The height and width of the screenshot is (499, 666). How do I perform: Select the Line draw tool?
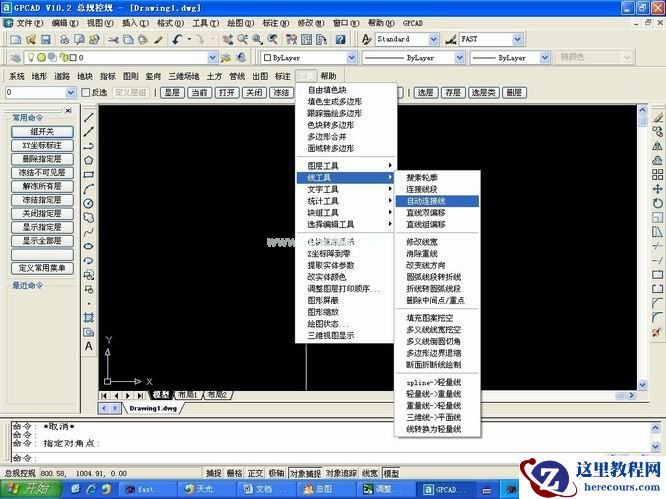(x=88, y=117)
